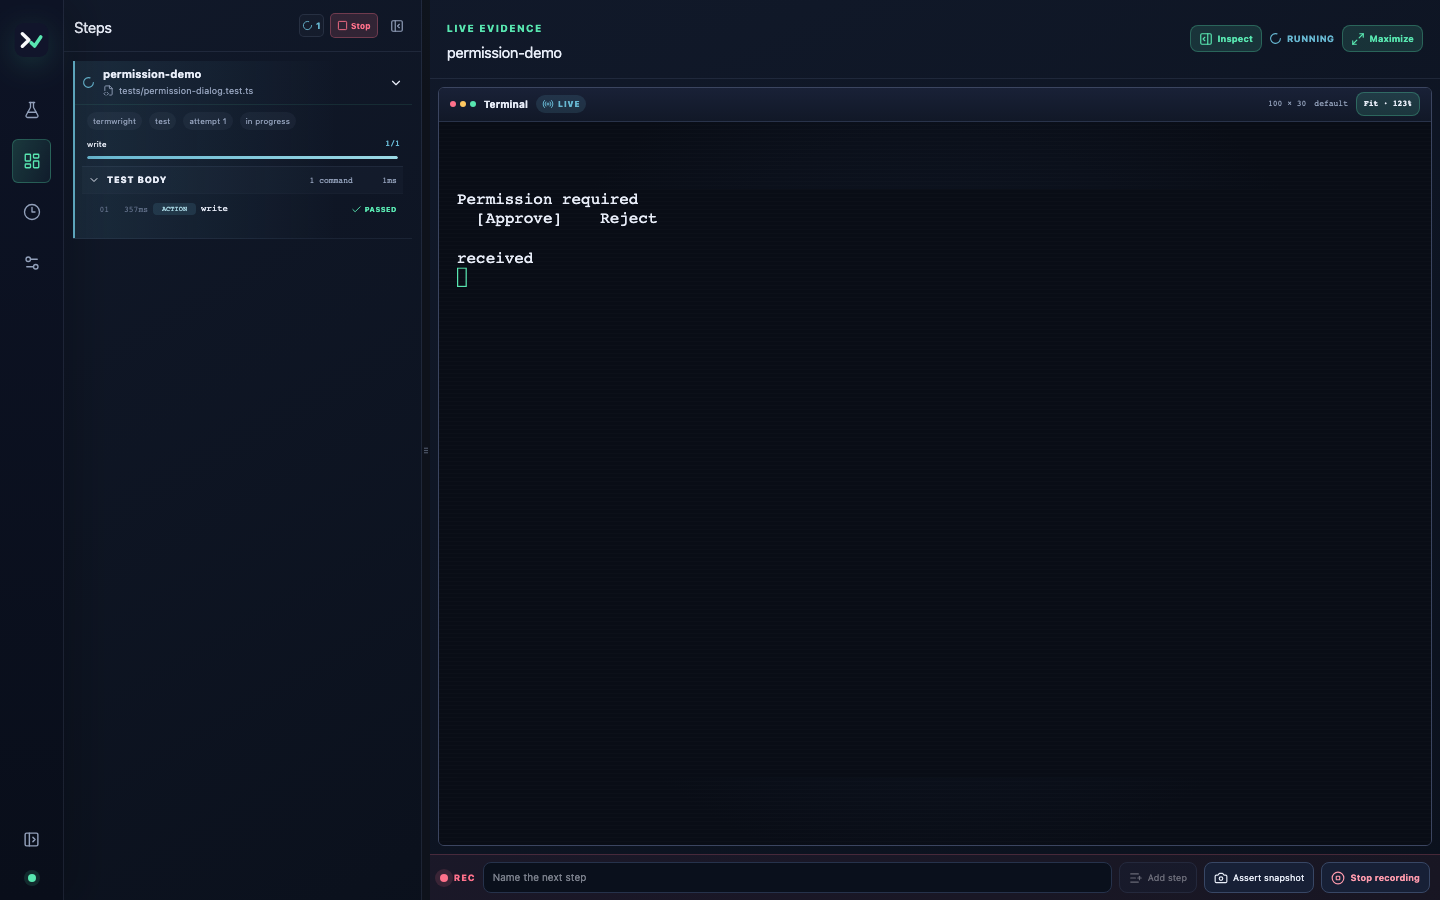Click the test tag chip
The width and height of the screenshot is (1440, 900).
coord(163,122)
